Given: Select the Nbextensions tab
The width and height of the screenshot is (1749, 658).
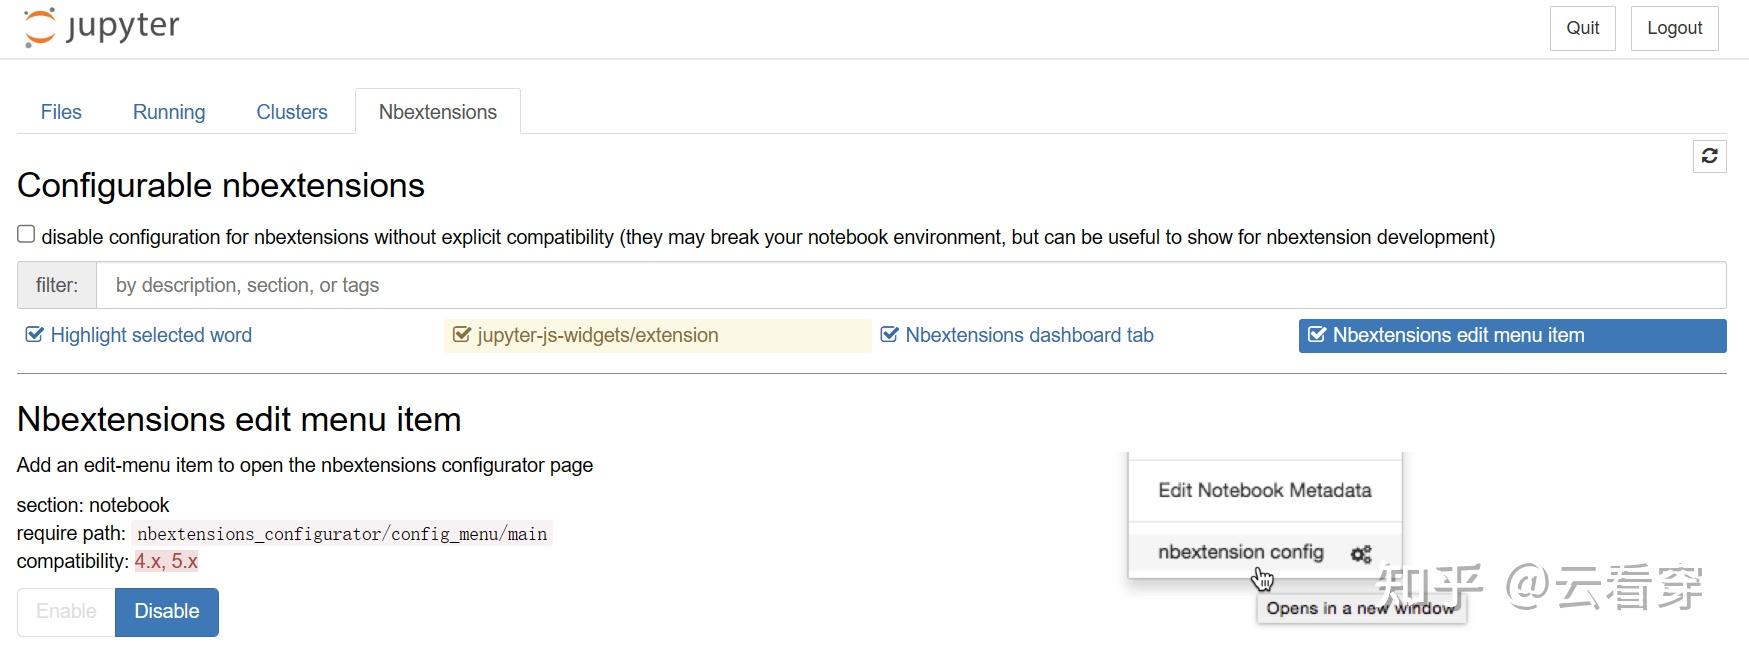Looking at the screenshot, I should (437, 111).
